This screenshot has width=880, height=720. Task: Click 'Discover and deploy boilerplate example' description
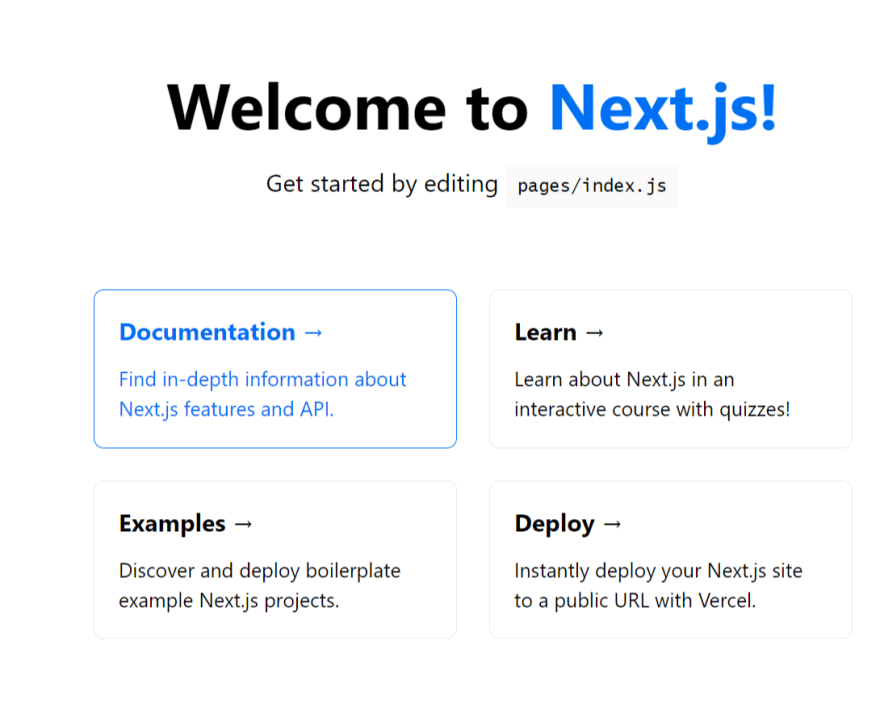(260, 585)
